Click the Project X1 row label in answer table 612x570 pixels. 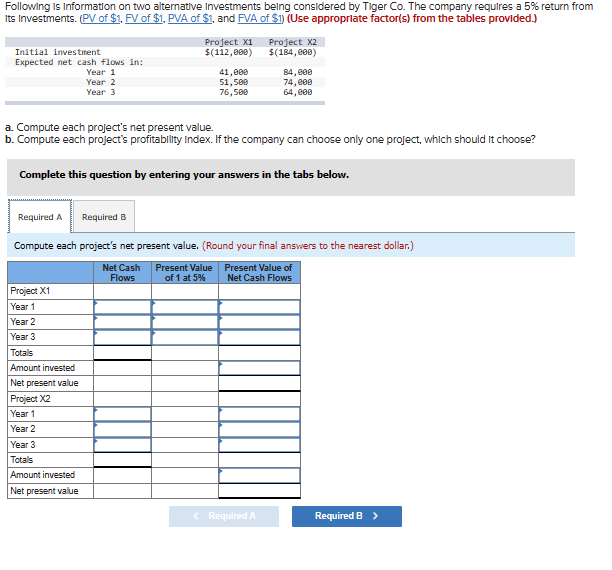[x=30, y=291]
